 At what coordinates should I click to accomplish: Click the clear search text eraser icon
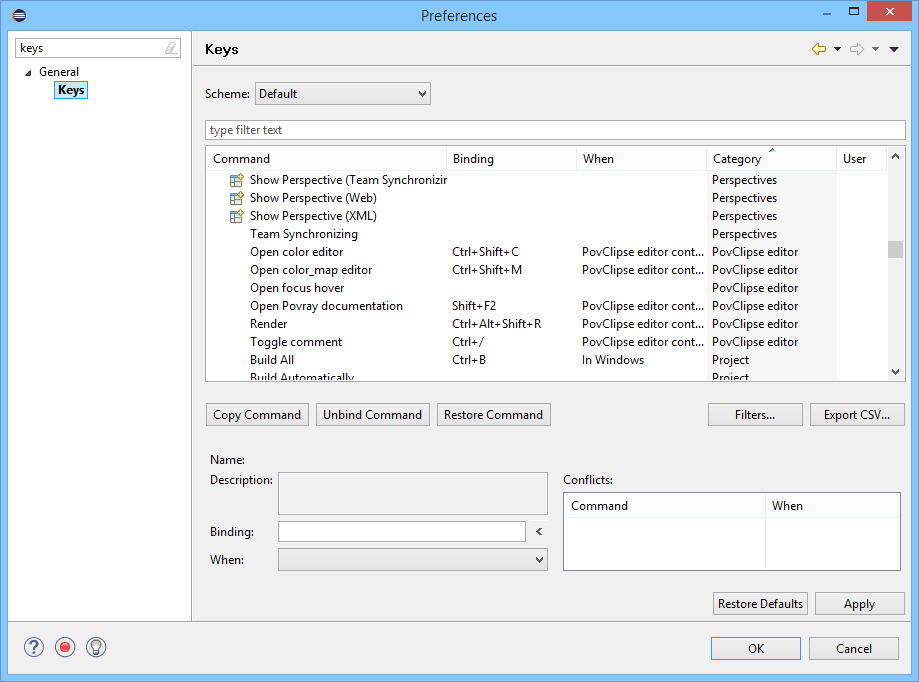click(x=171, y=48)
